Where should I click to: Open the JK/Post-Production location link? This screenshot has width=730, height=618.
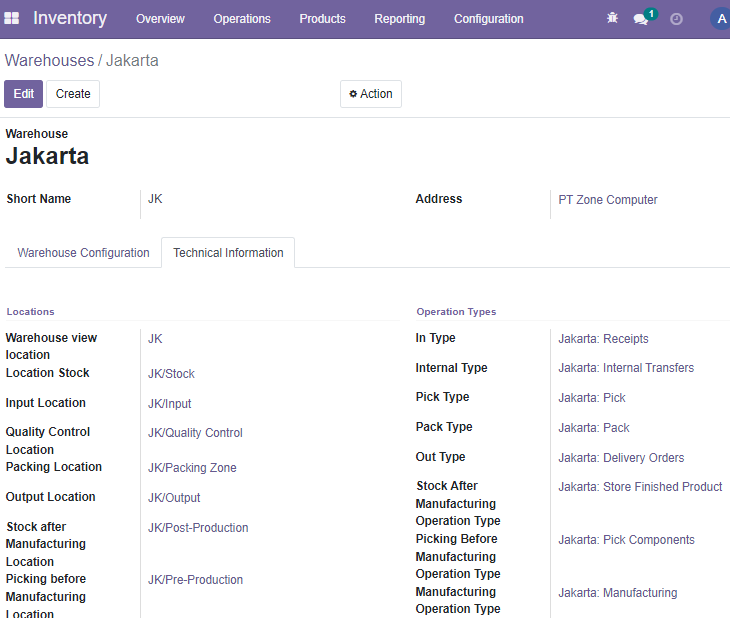click(198, 528)
